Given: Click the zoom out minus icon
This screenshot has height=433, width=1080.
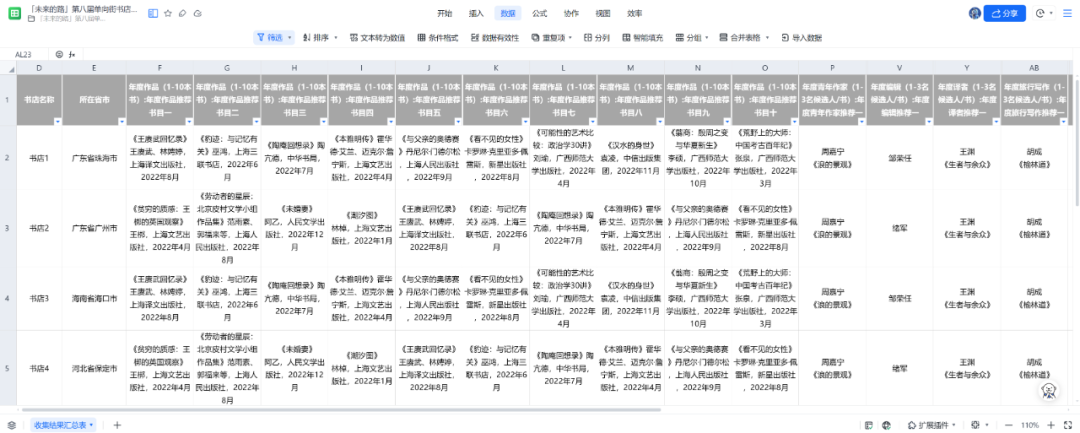Looking at the screenshot, I should tap(1009, 425).
